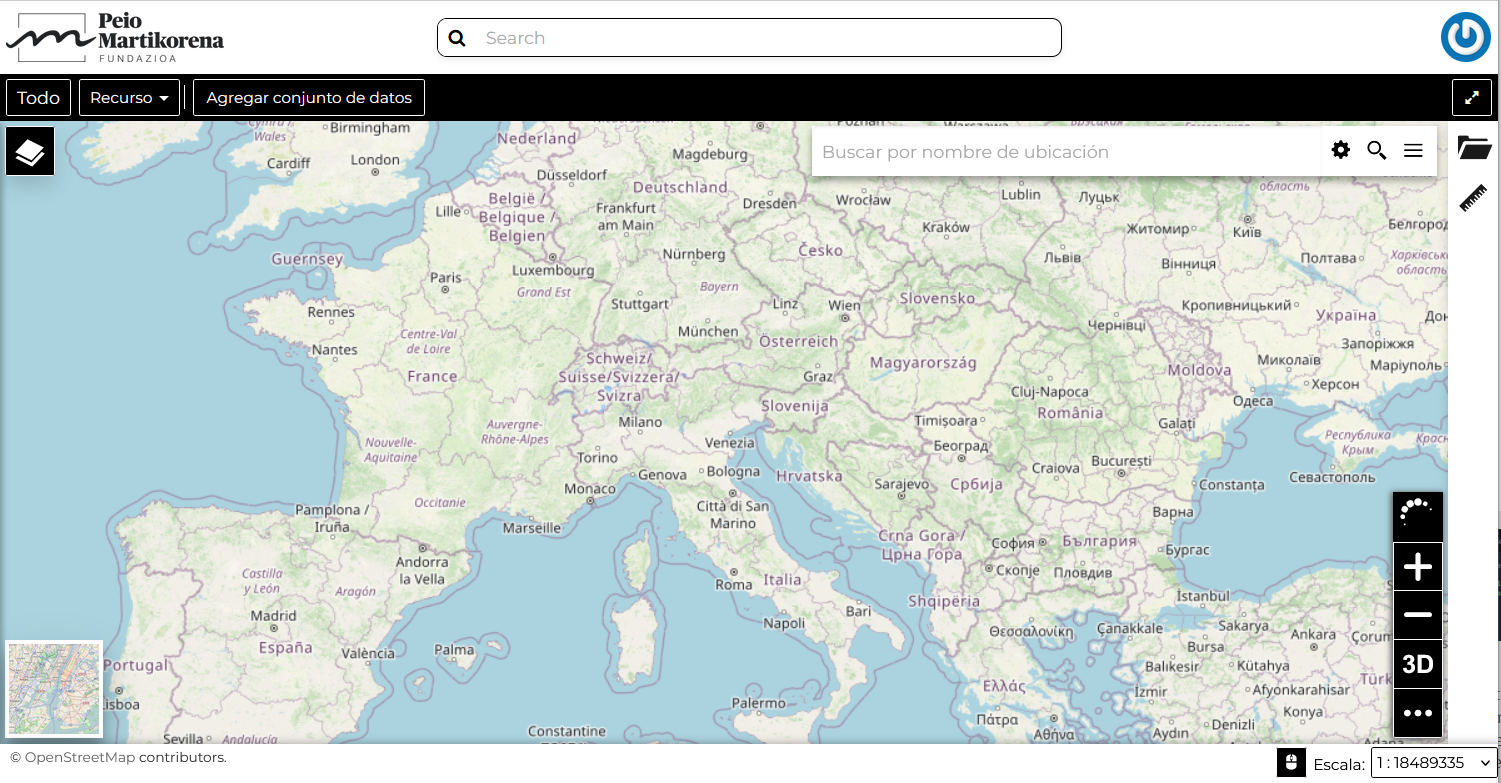This screenshot has width=1501, height=783.
Task: Click the Stuttgart label on map
Action: tap(639, 303)
